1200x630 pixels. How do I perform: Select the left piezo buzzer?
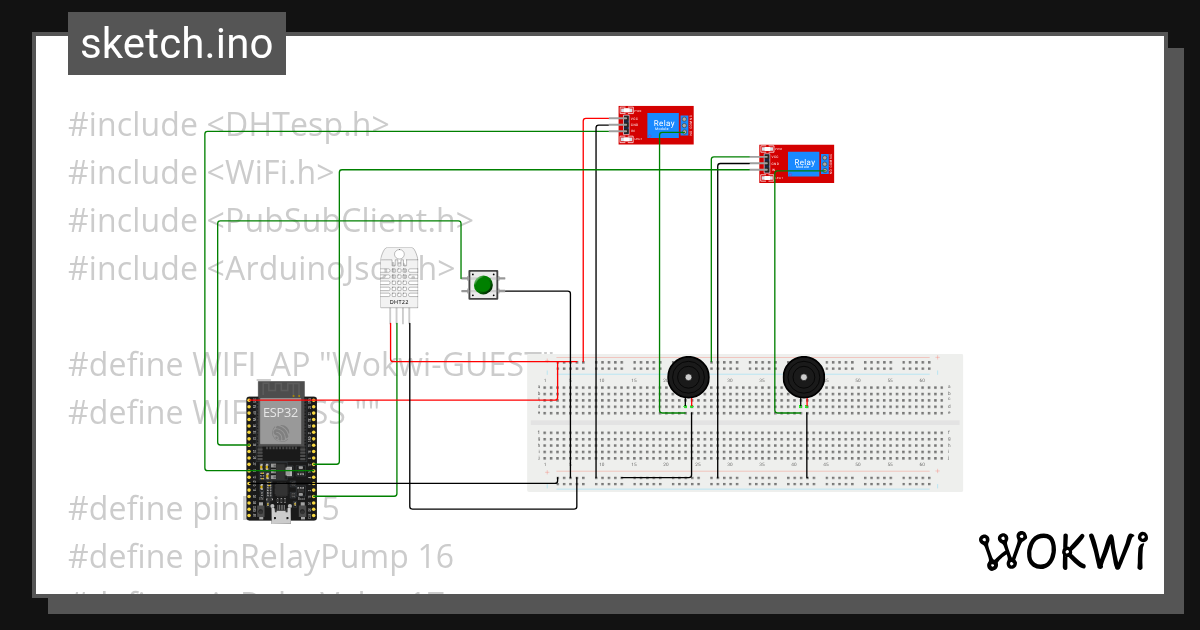click(x=688, y=377)
